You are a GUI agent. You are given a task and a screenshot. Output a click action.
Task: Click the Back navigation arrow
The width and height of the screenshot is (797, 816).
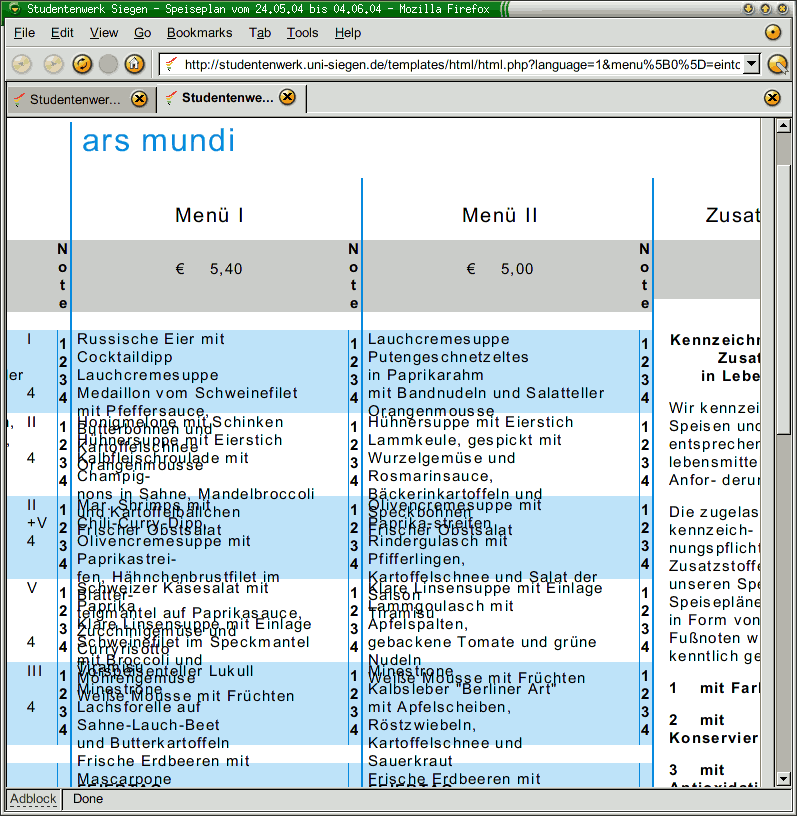22,65
